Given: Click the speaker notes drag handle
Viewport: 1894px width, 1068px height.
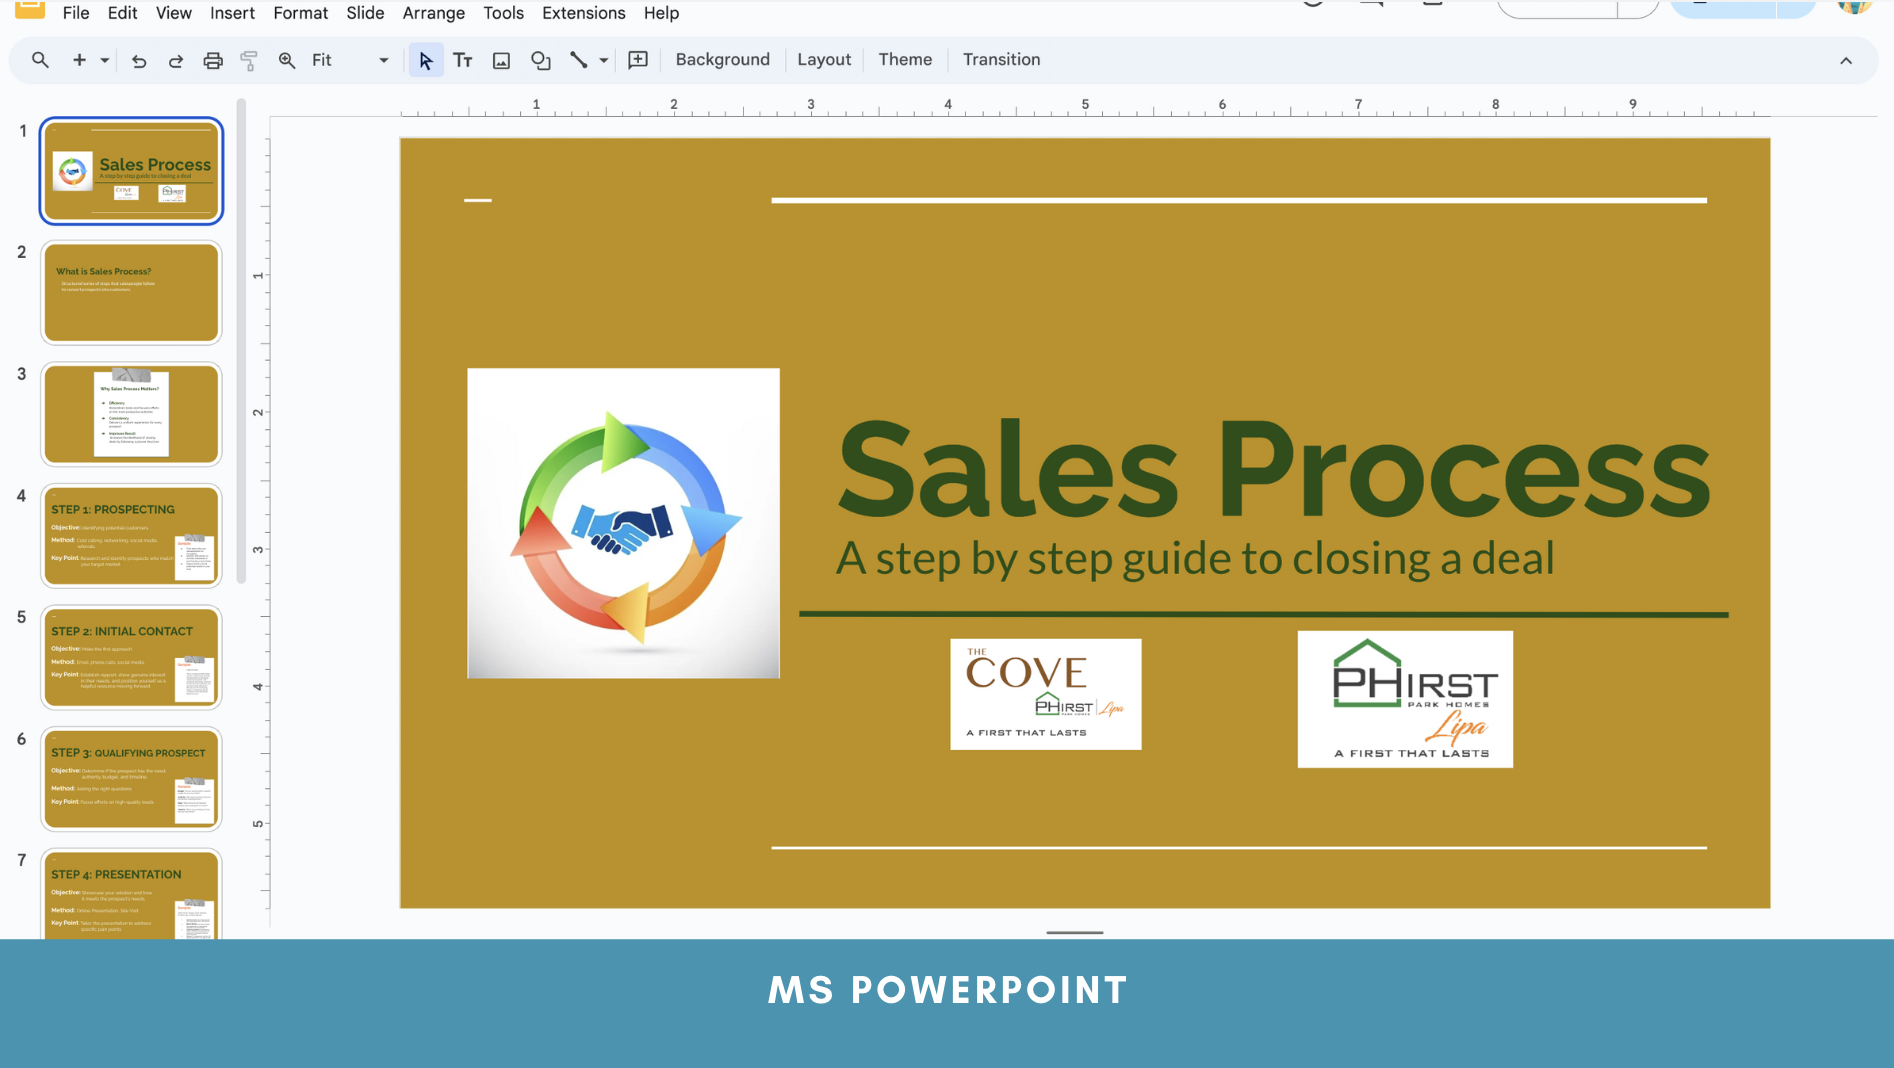Looking at the screenshot, I should pos(1075,932).
